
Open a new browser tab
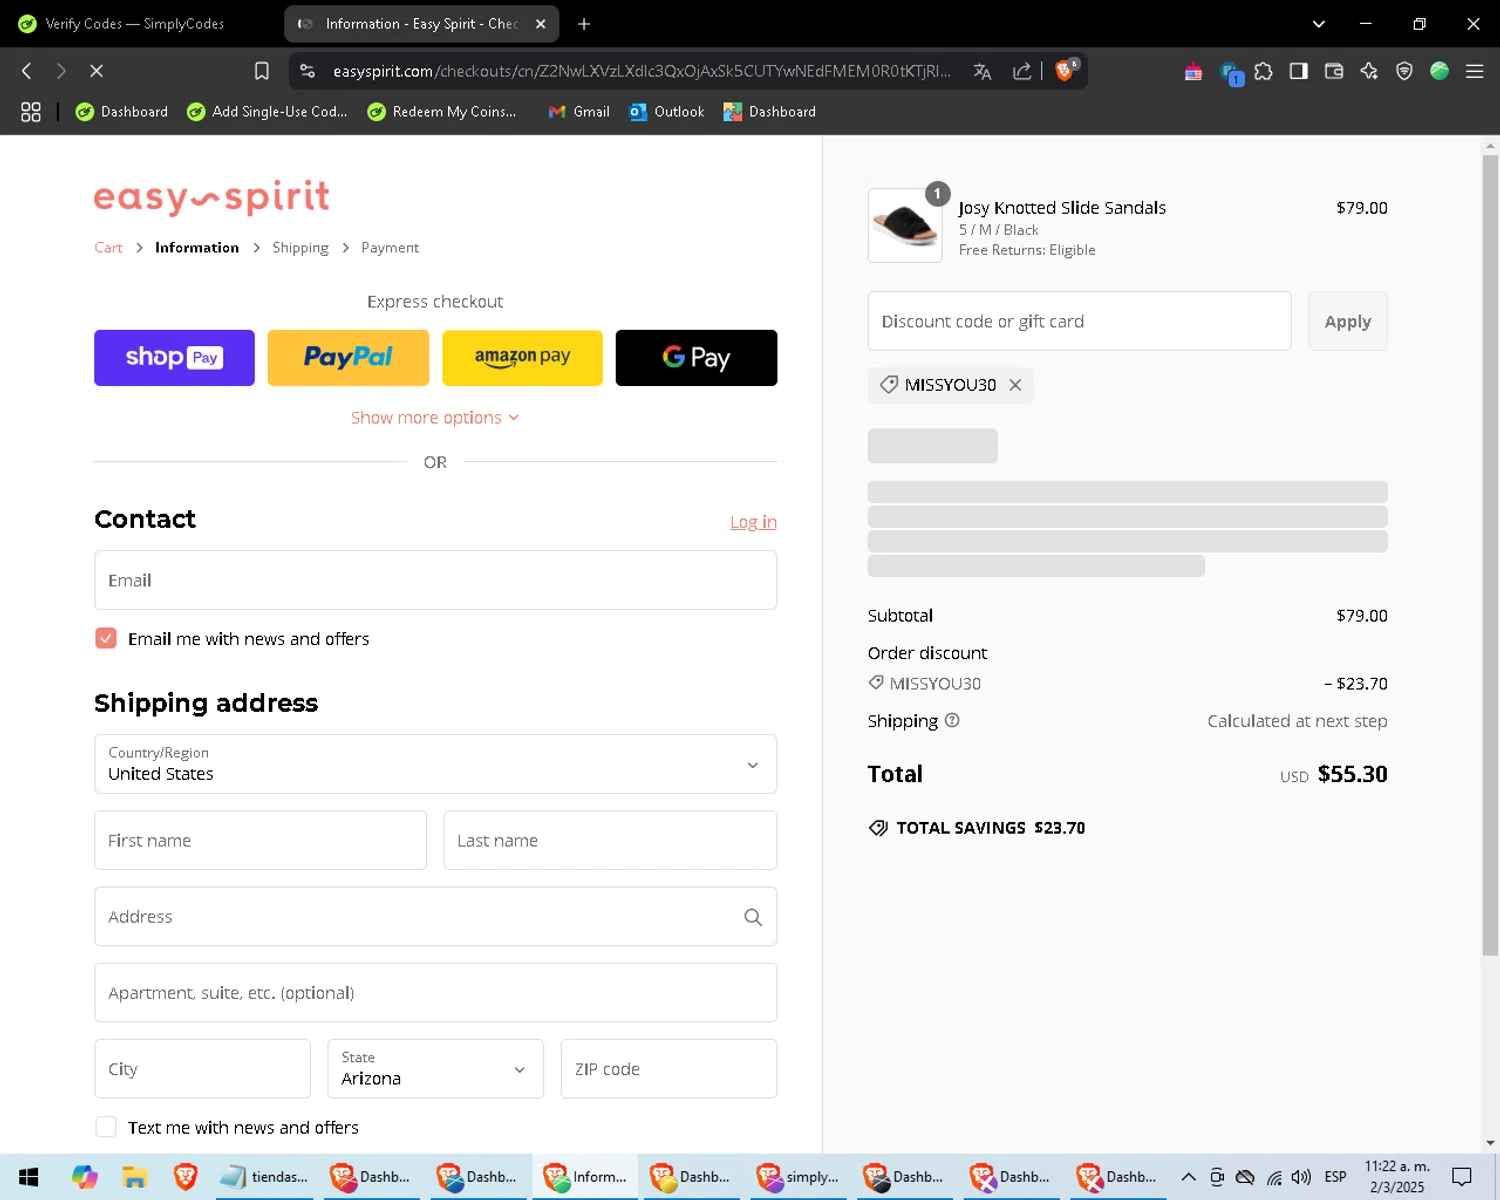584,24
